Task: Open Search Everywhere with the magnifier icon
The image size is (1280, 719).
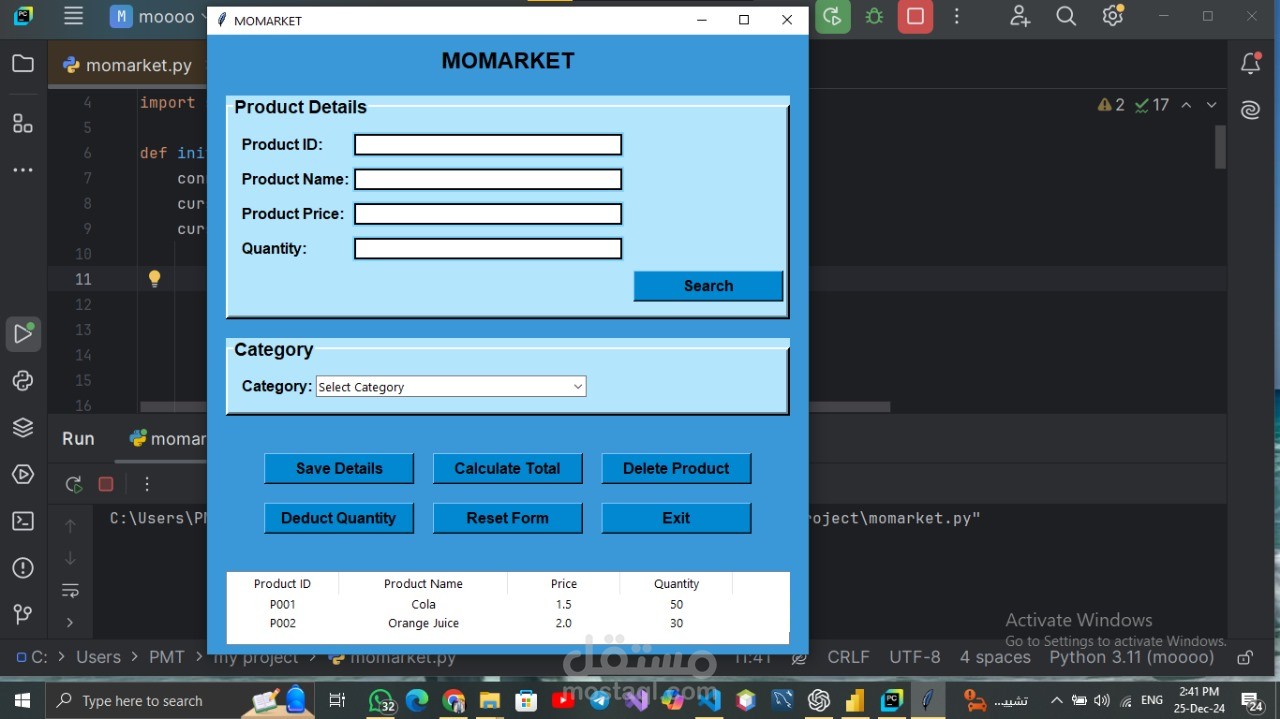Action: (1066, 16)
